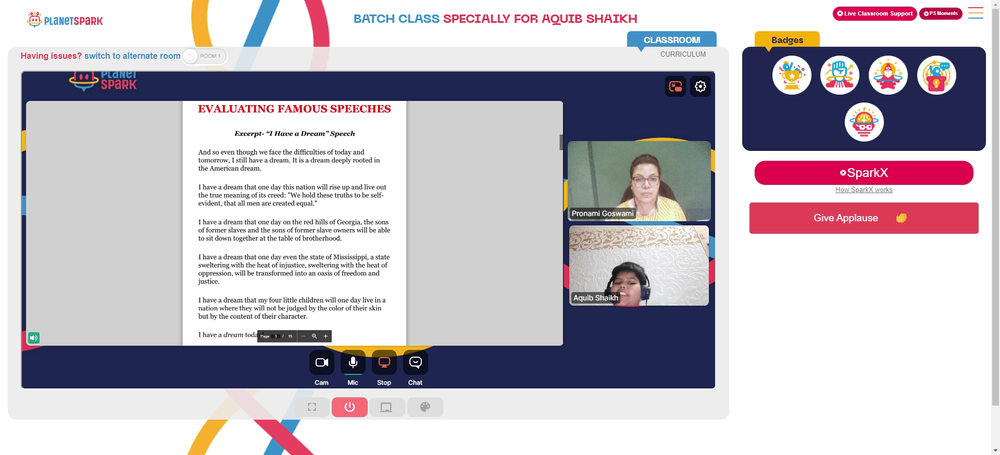
Task: Switch video layout using picture-in-picture icon
Action: [x=675, y=86]
